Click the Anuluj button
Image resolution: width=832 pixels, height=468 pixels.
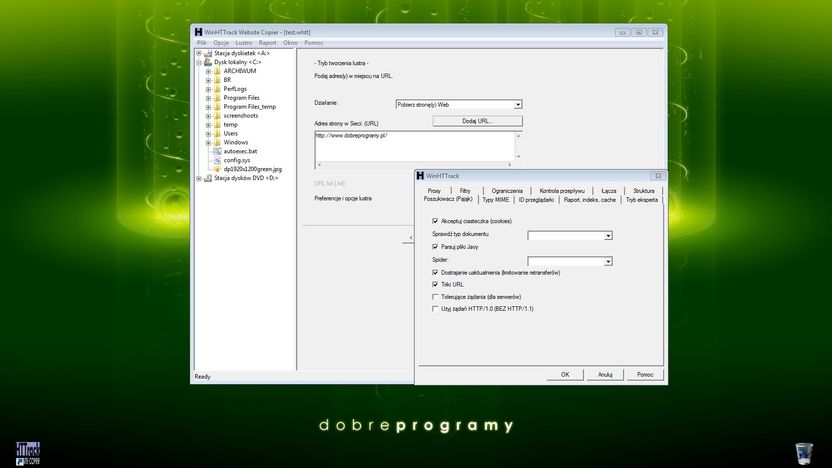[605, 375]
